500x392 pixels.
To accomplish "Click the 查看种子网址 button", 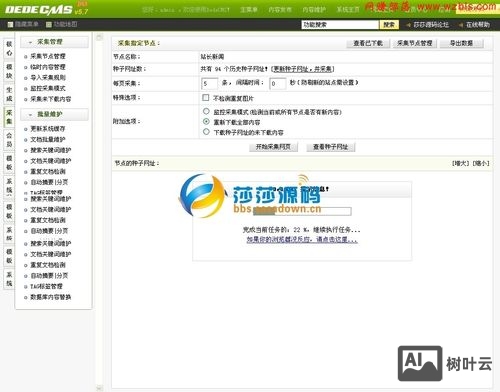I will click(331, 147).
